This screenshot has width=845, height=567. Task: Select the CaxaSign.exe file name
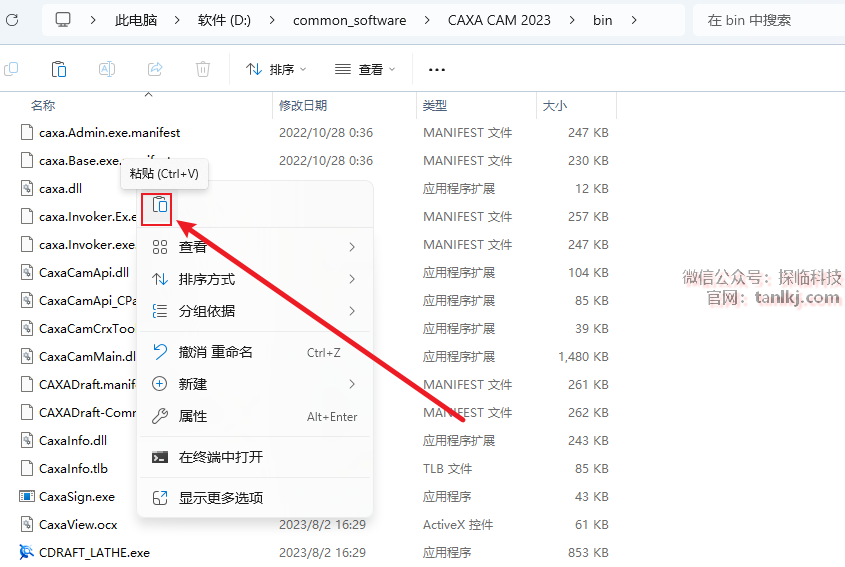(x=77, y=496)
